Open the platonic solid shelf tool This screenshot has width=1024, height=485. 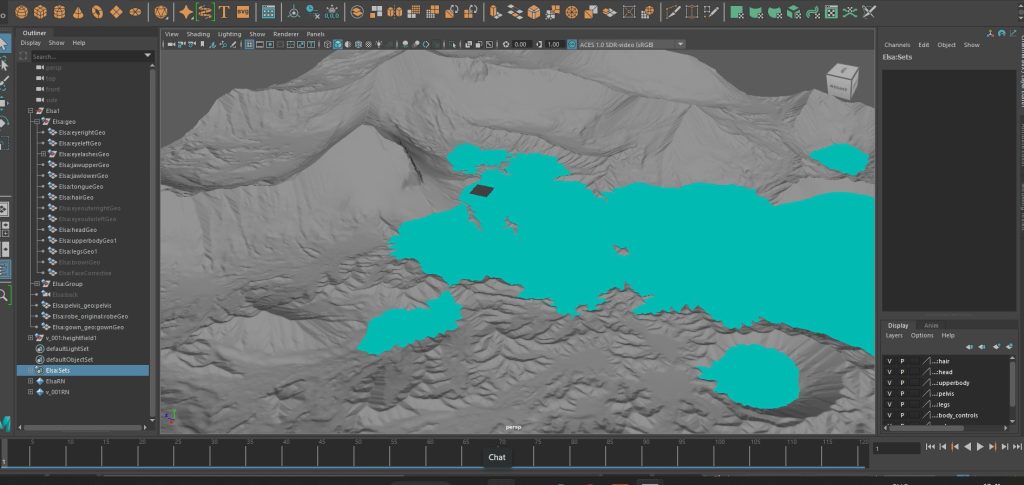pos(161,12)
